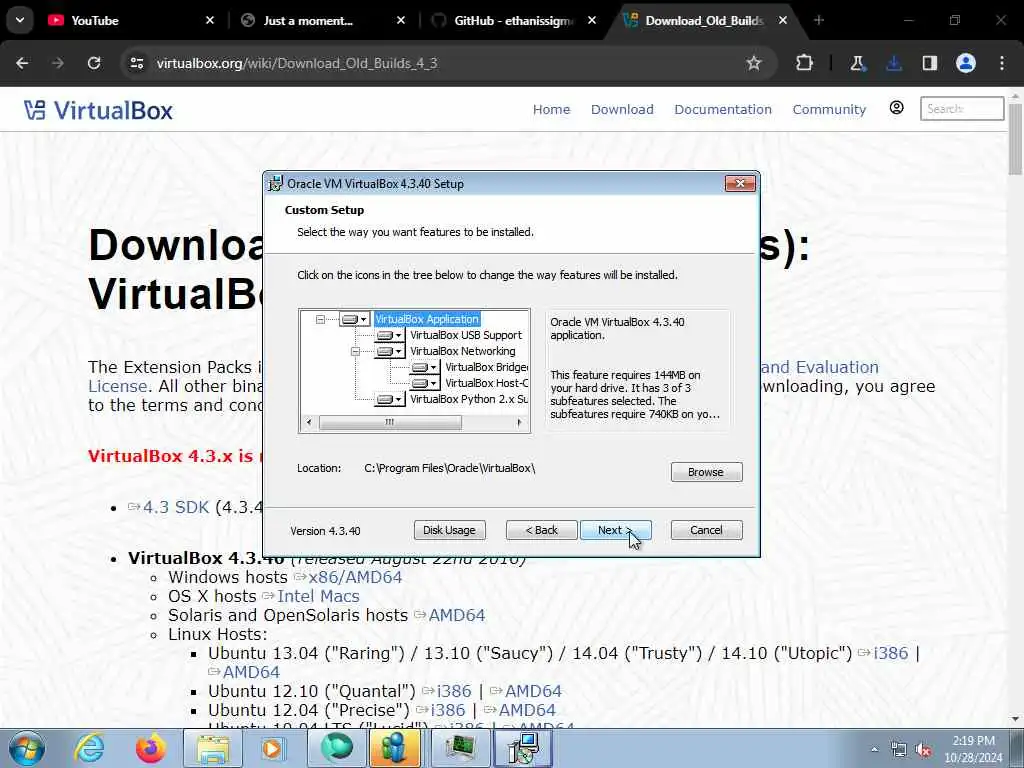1024x768 pixels.
Task: Collapse the VirtualBox Networking tree node
Action: (x=355, y=351)
